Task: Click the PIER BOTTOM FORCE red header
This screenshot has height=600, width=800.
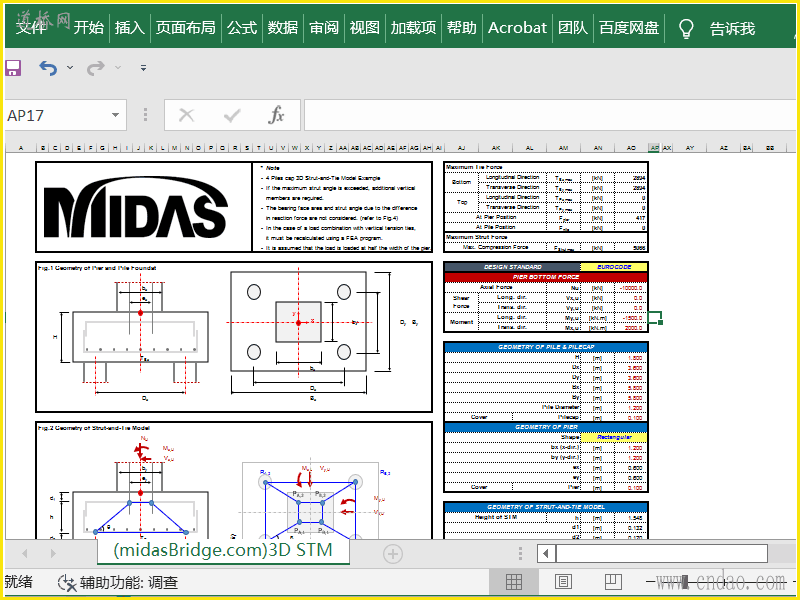Action: (546, 277)
